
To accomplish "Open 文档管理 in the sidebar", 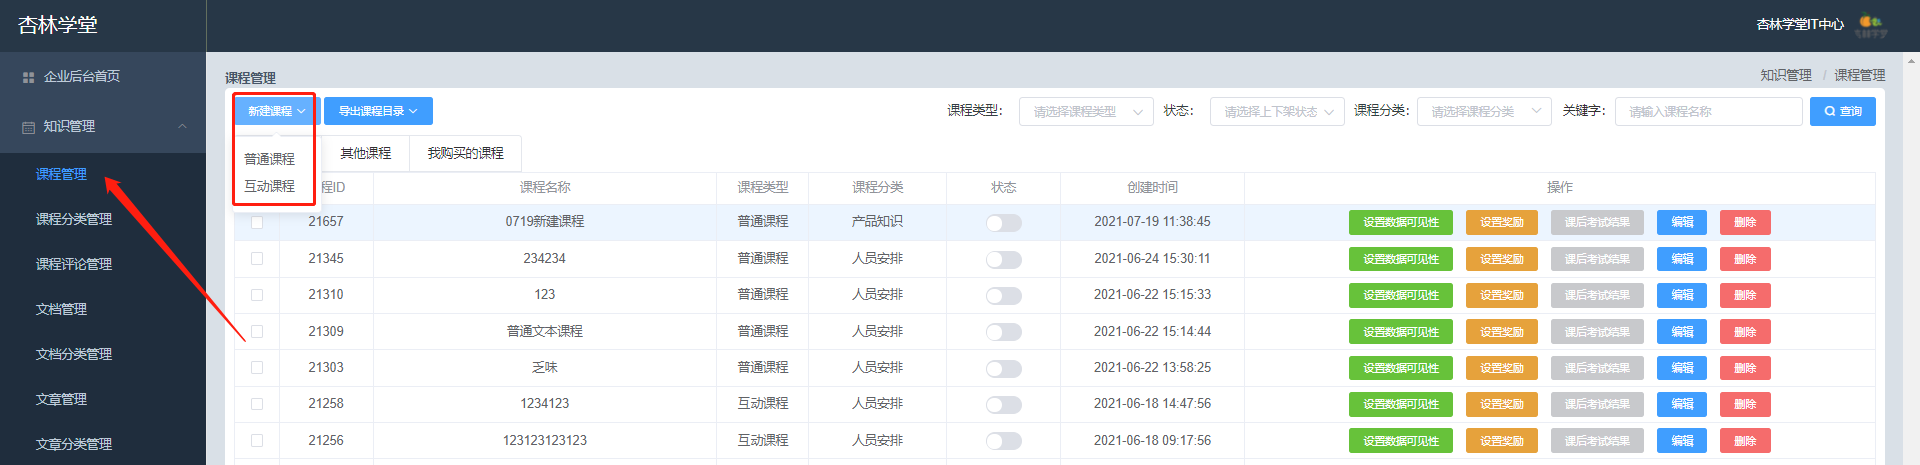I will (61, 309).
